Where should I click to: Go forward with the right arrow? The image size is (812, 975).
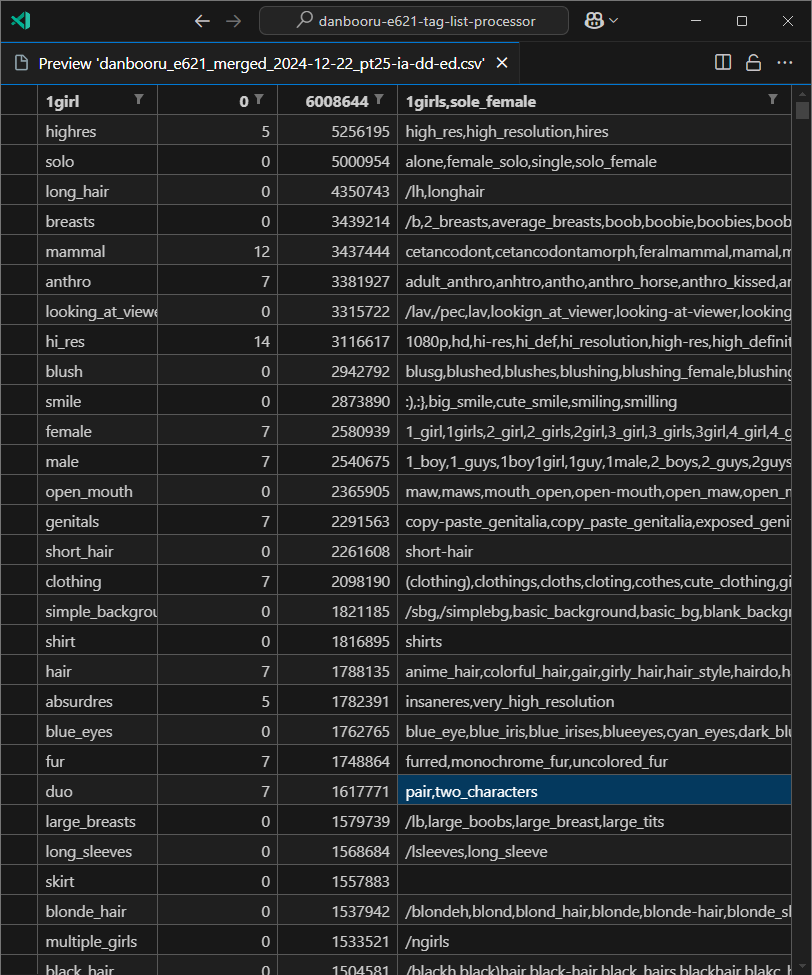coord(233,21)
